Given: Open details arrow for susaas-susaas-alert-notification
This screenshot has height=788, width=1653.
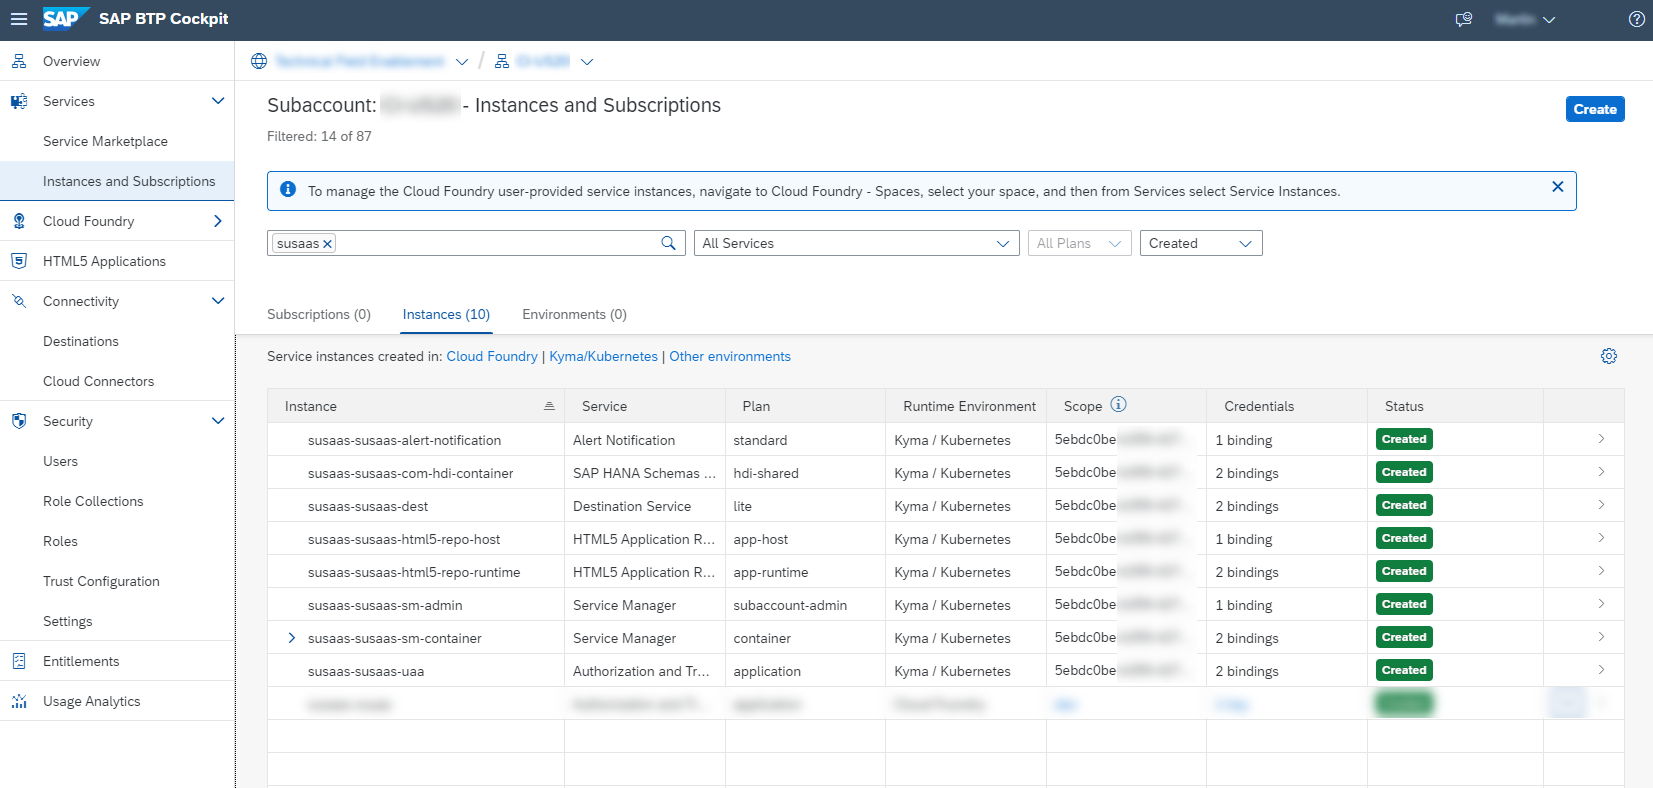Looking at the screenshot, I should [1601, 439].
